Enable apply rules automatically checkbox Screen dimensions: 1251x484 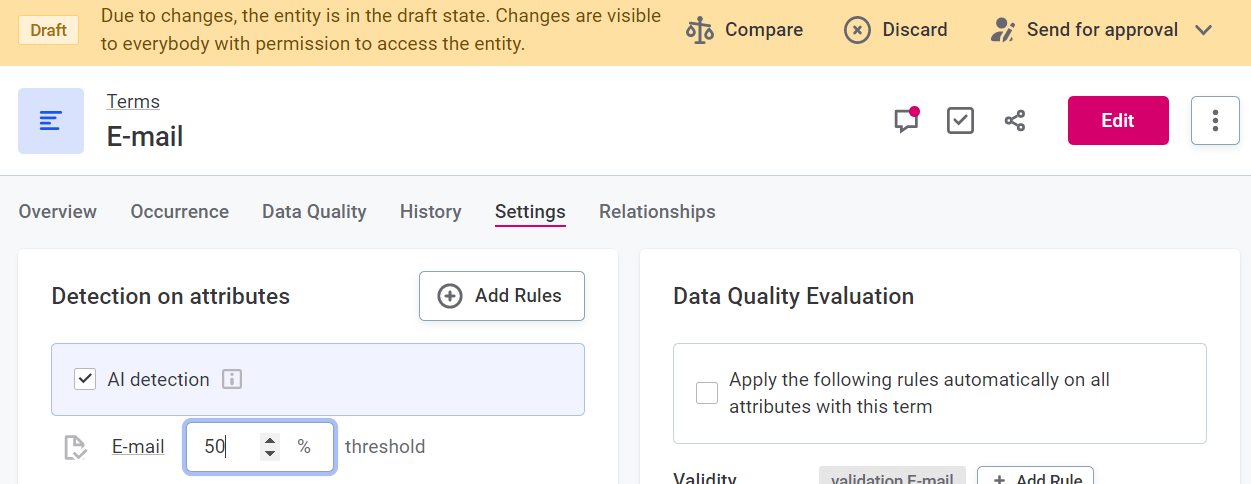(x=707, y=393)
